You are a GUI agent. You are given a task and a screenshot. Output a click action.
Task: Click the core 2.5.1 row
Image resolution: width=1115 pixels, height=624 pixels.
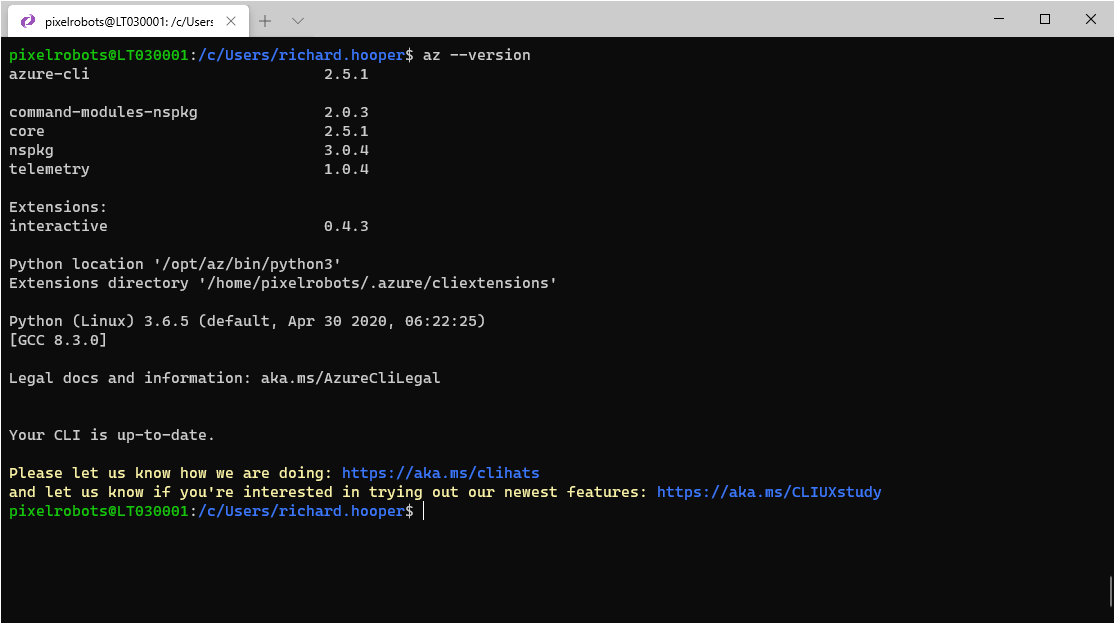[188, 131]
